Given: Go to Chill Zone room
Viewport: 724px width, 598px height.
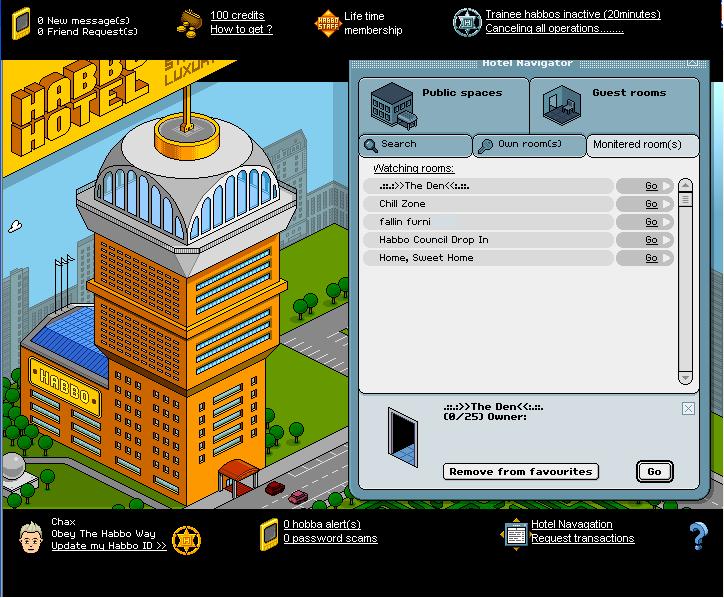Looking at the screenshot, I should click(645, 204).
